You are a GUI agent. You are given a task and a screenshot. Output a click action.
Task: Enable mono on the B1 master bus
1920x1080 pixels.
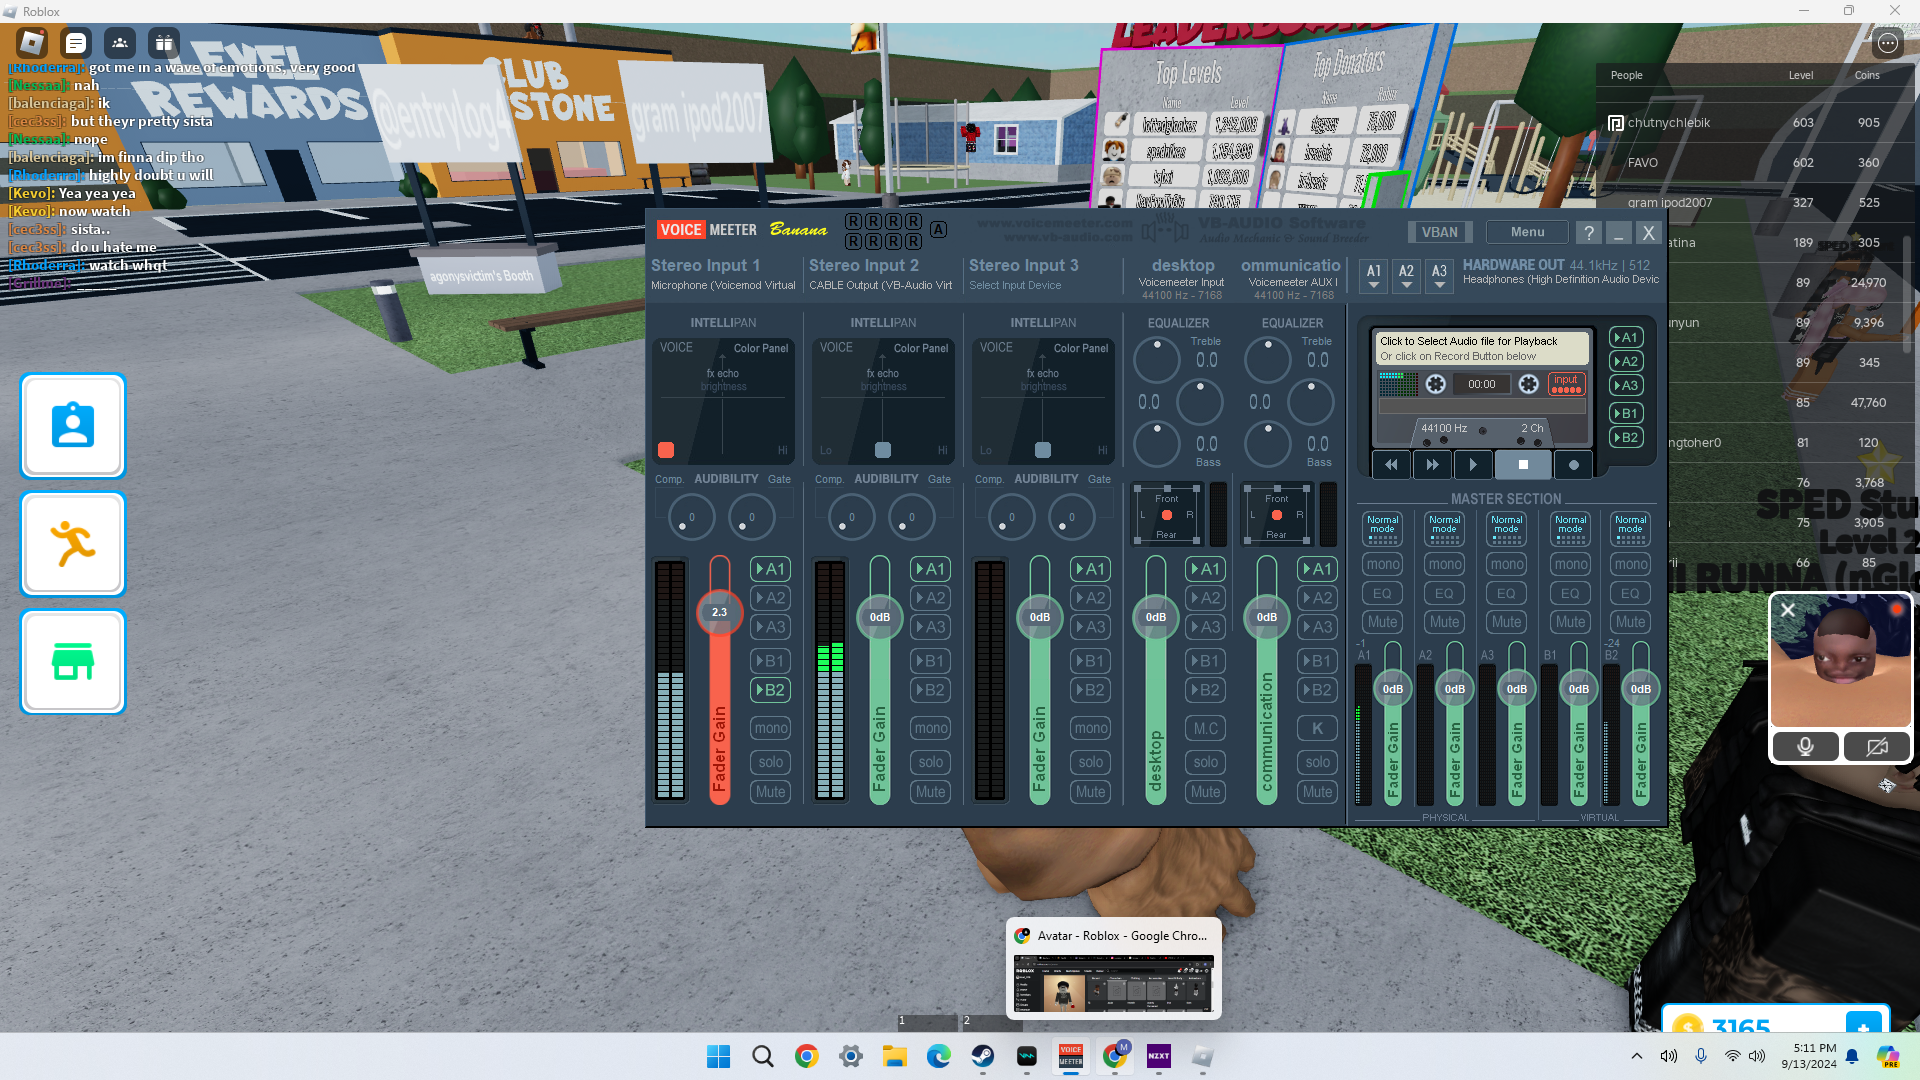(x=1570, y=564)
